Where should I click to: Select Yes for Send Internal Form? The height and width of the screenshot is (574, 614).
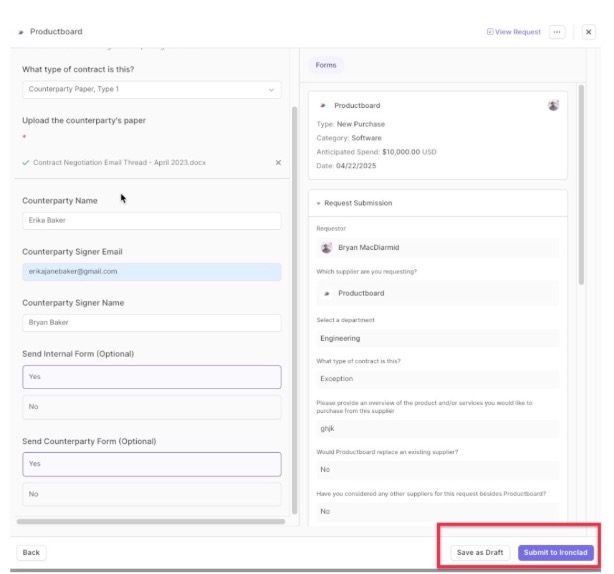152,377
